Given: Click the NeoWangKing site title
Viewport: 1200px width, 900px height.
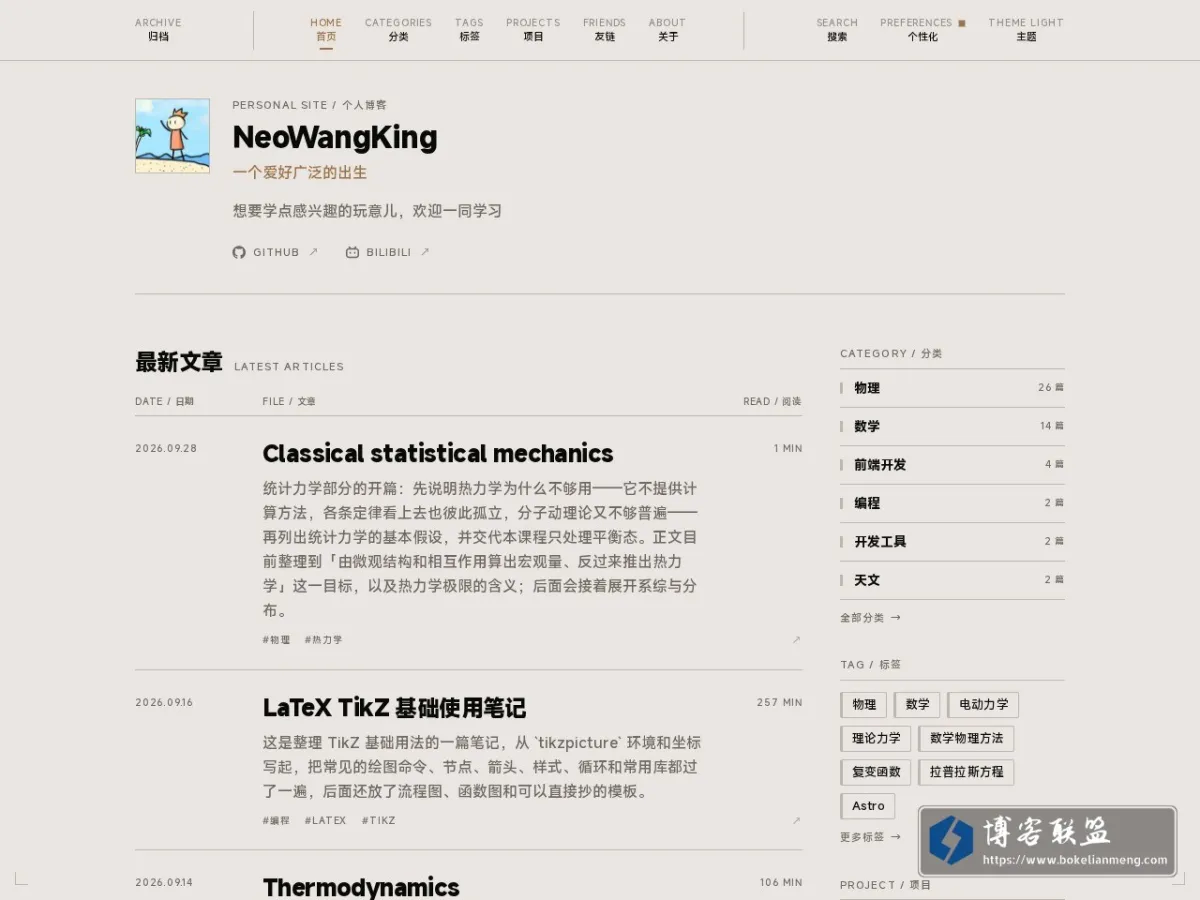Looking at the screenshot, I should click(335, 137).
